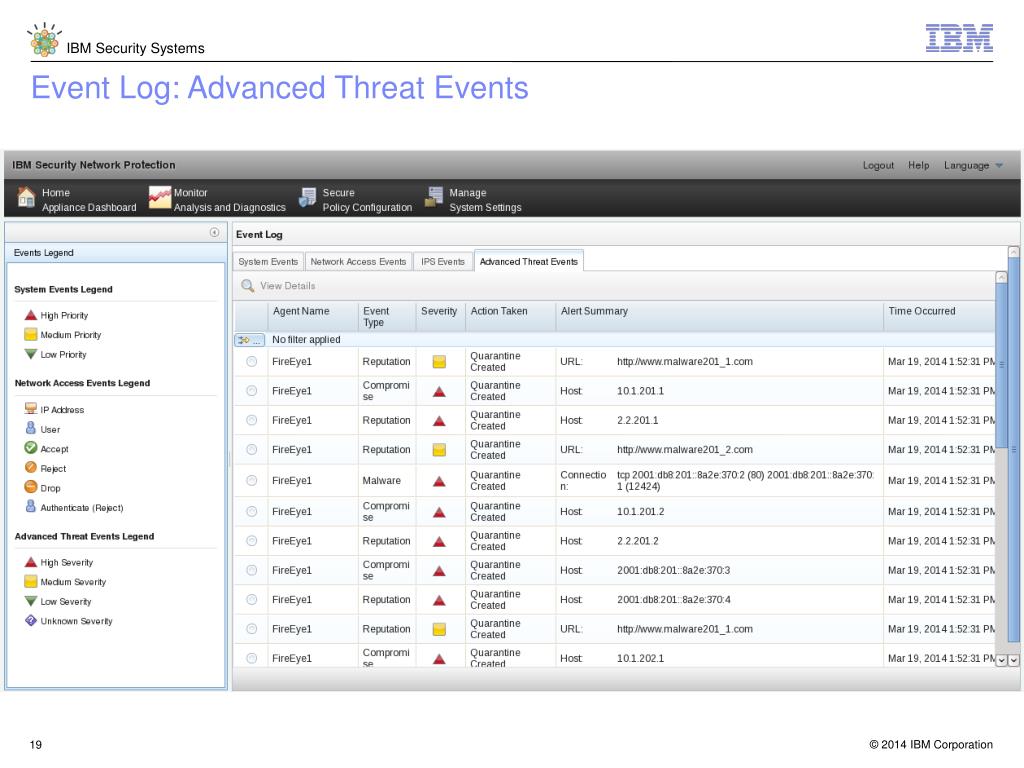Select the radio button for host 10.1.202.1
Viewport: 1024px width, 768px height.
(x=251, y=658)
